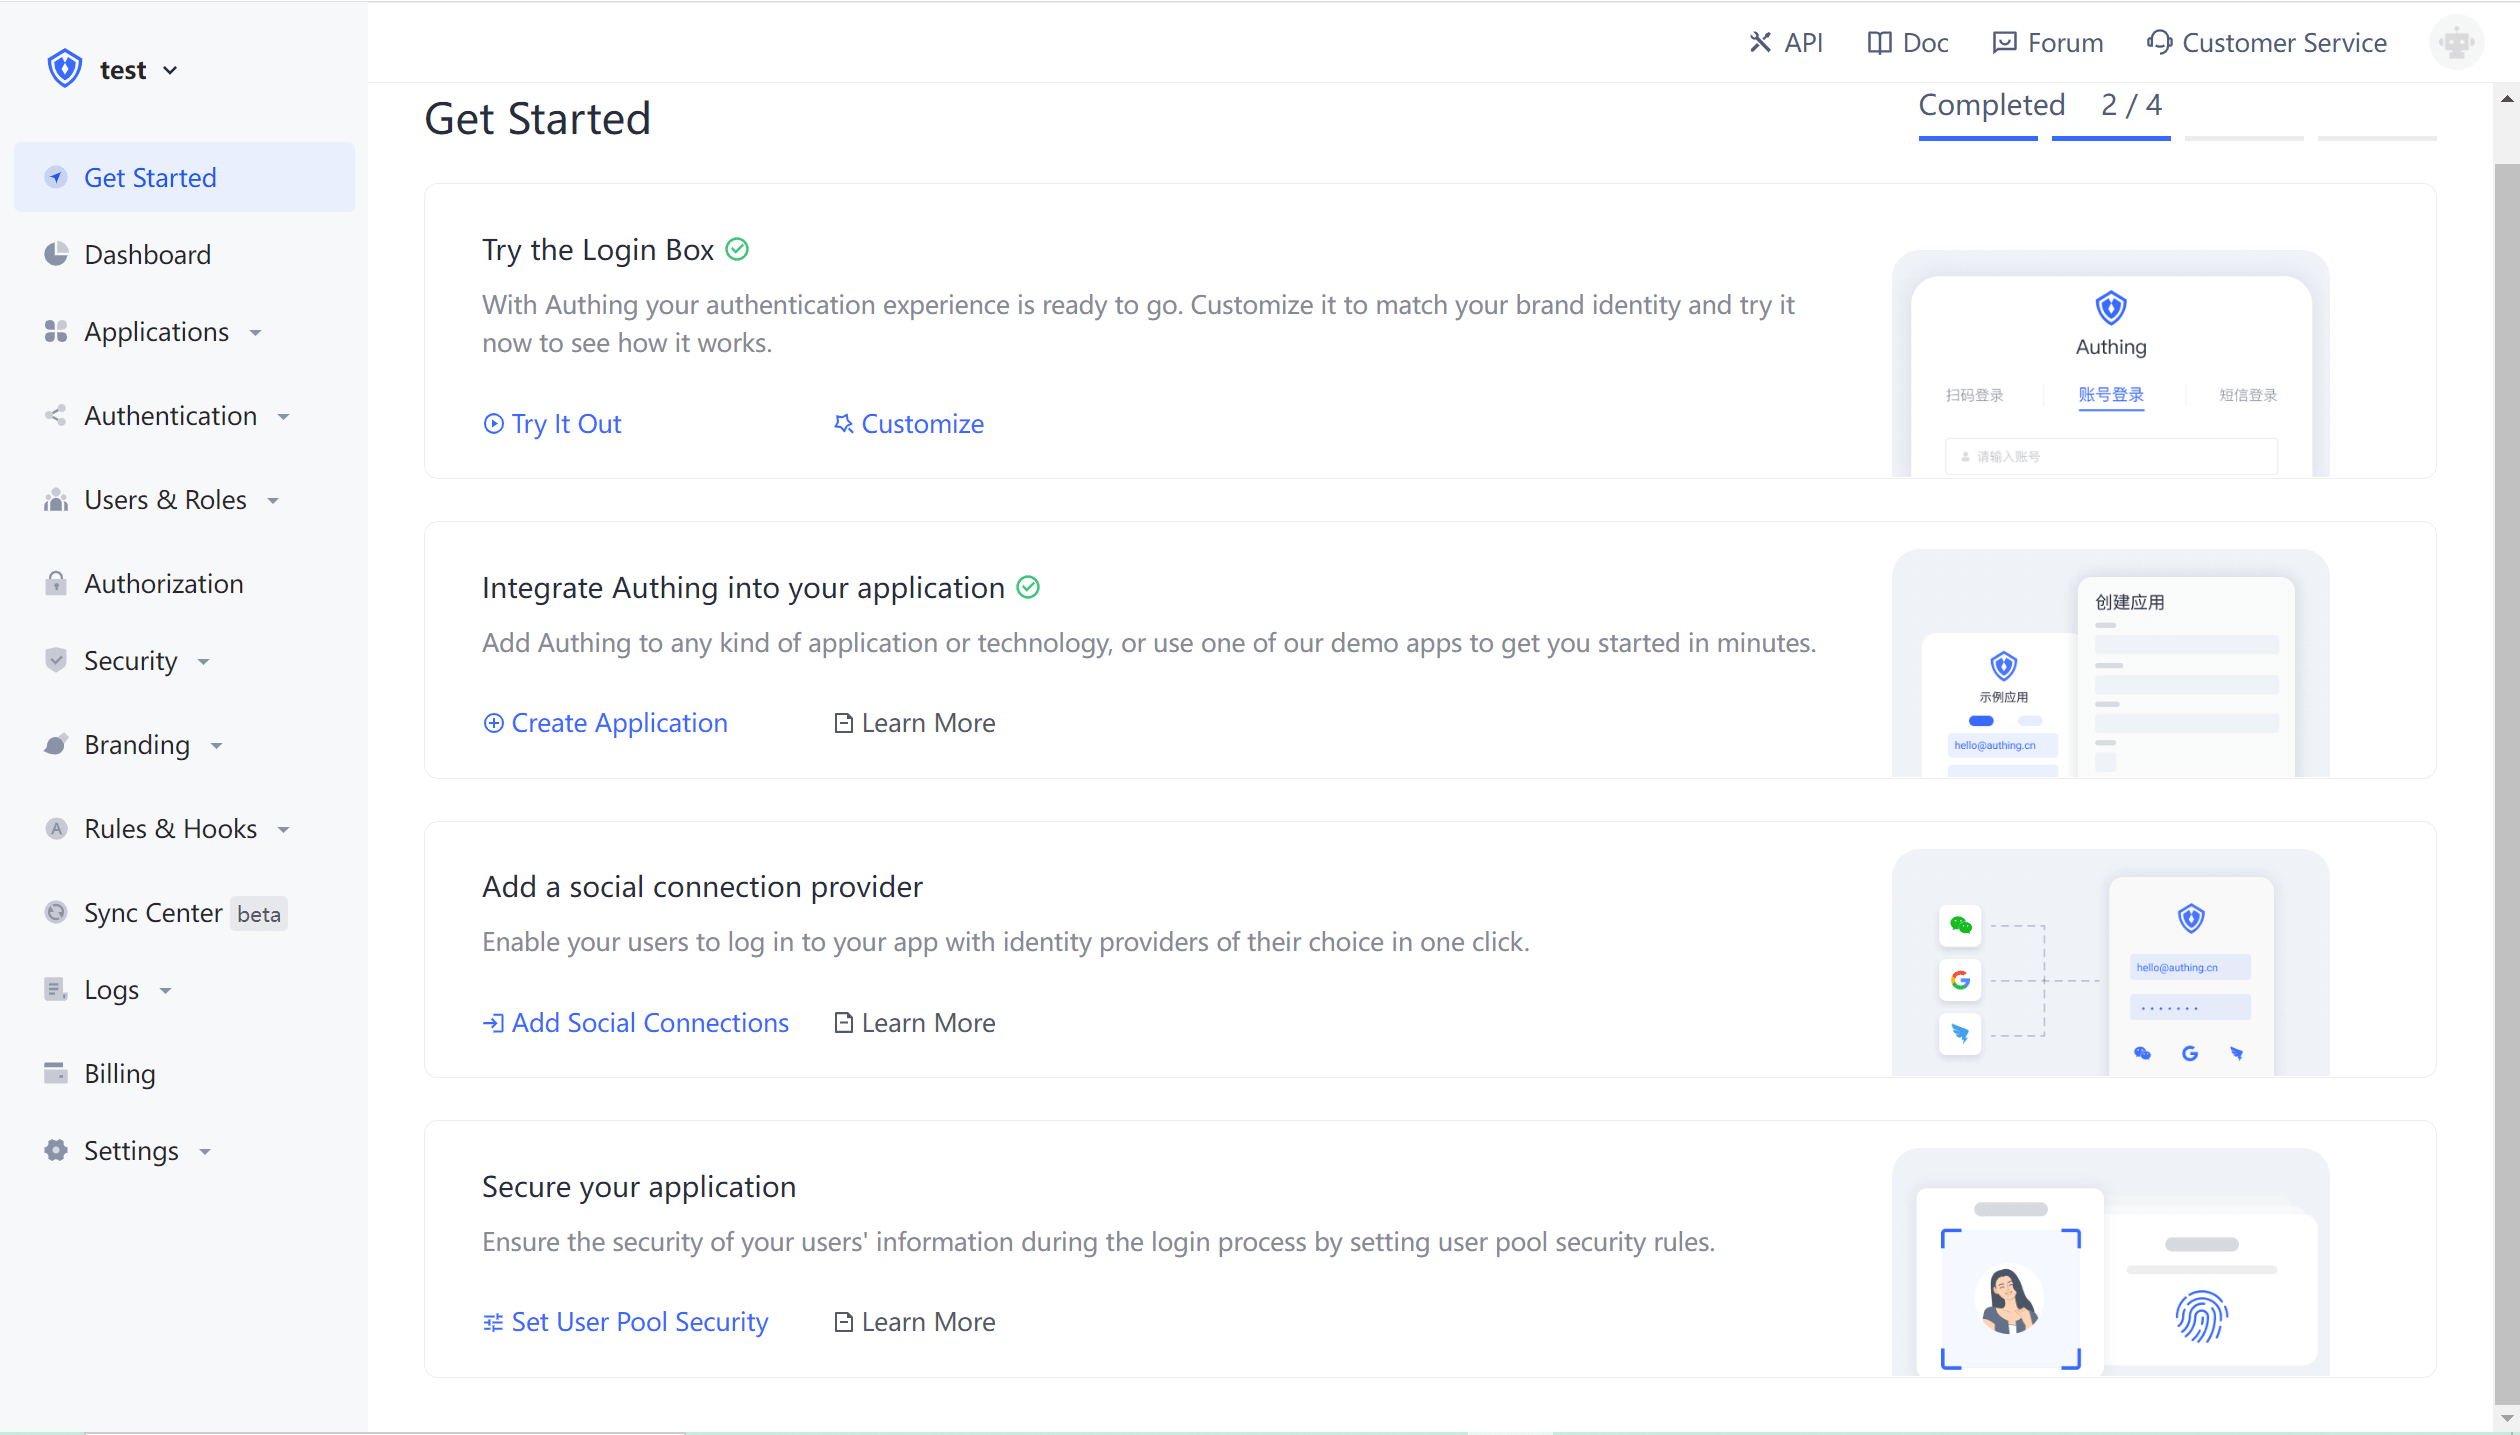This screenshot has height=1435, width=2520.
Task: Click the Customer Service headset icon
Action: point(2159,42)
